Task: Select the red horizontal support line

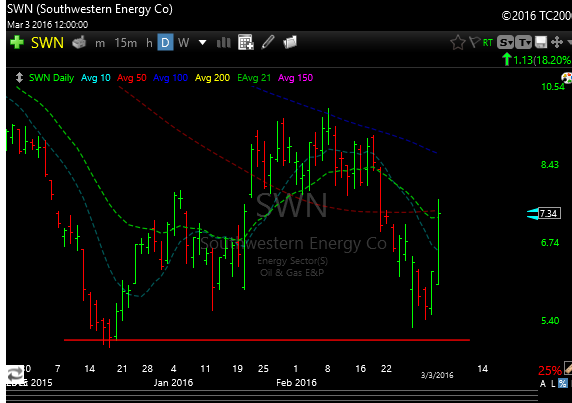Action: (267, 340)
